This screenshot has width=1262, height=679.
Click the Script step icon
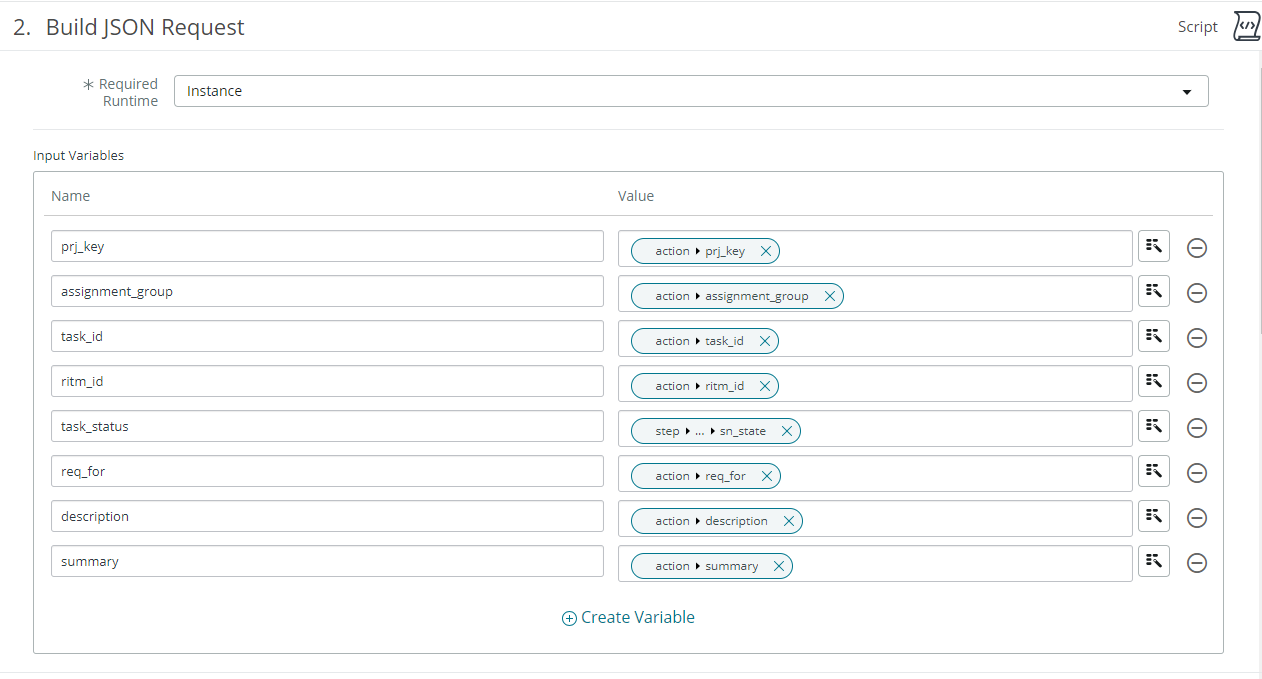pos(1246,27)
